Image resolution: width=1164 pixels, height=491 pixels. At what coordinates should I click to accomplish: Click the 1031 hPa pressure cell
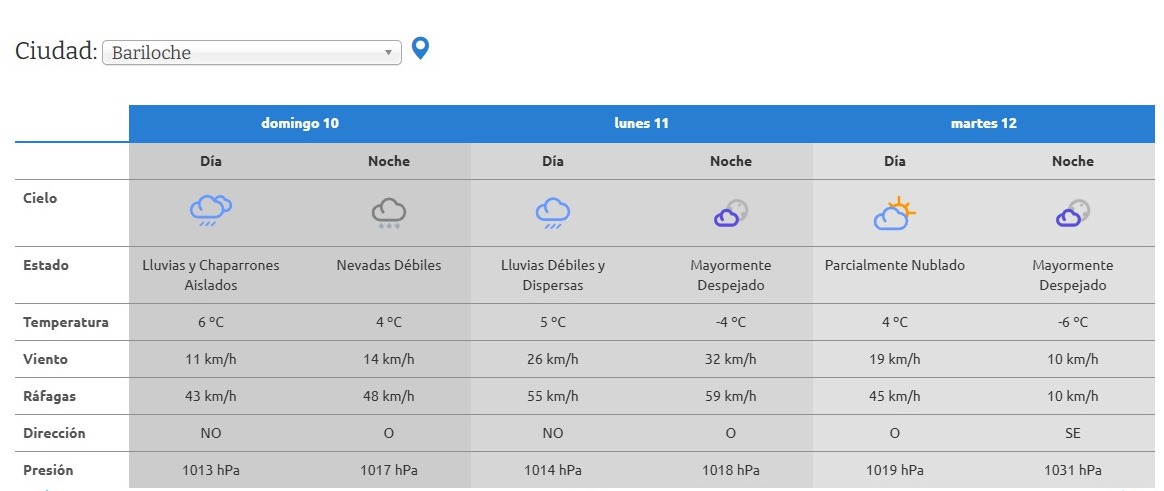click(1072, 470)
